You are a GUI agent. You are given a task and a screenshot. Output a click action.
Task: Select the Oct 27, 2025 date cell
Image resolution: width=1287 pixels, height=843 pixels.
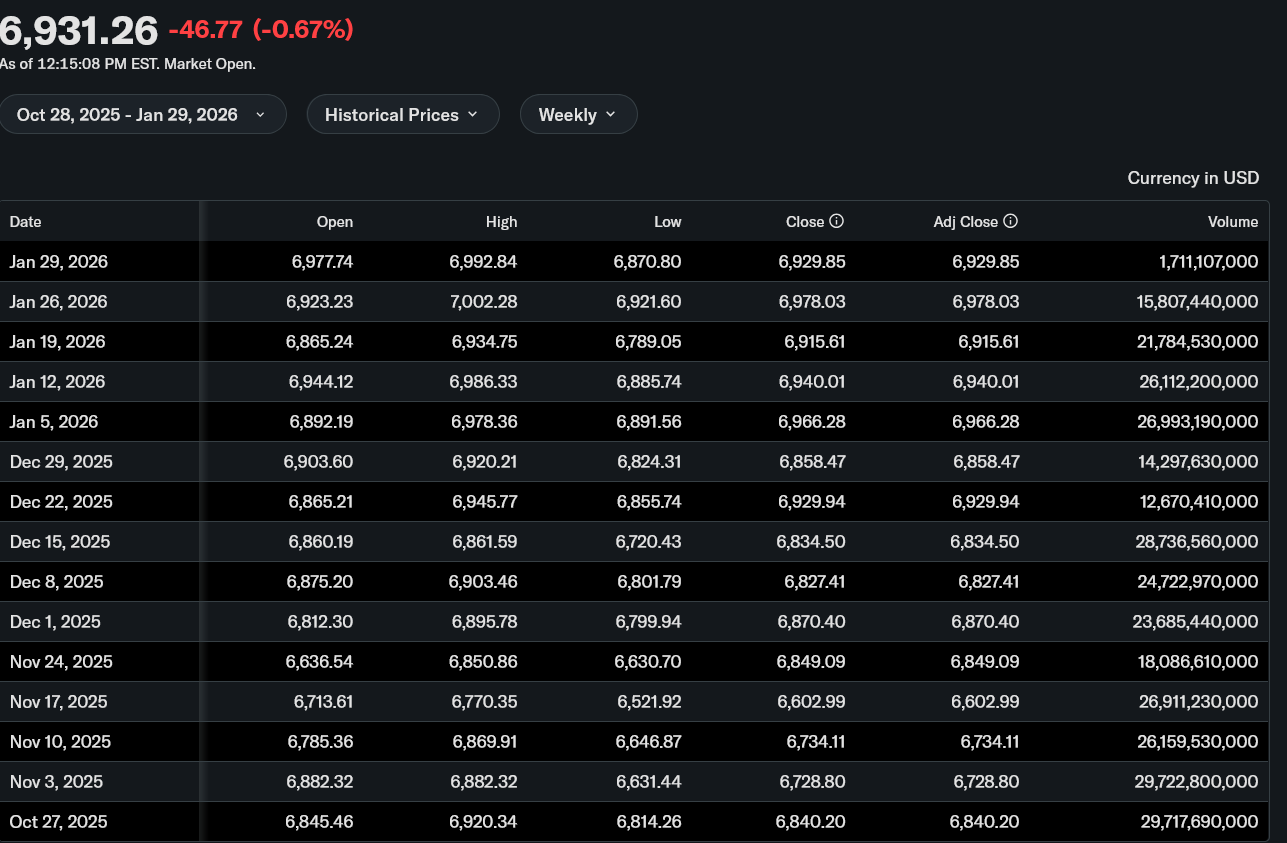point(59,822)
